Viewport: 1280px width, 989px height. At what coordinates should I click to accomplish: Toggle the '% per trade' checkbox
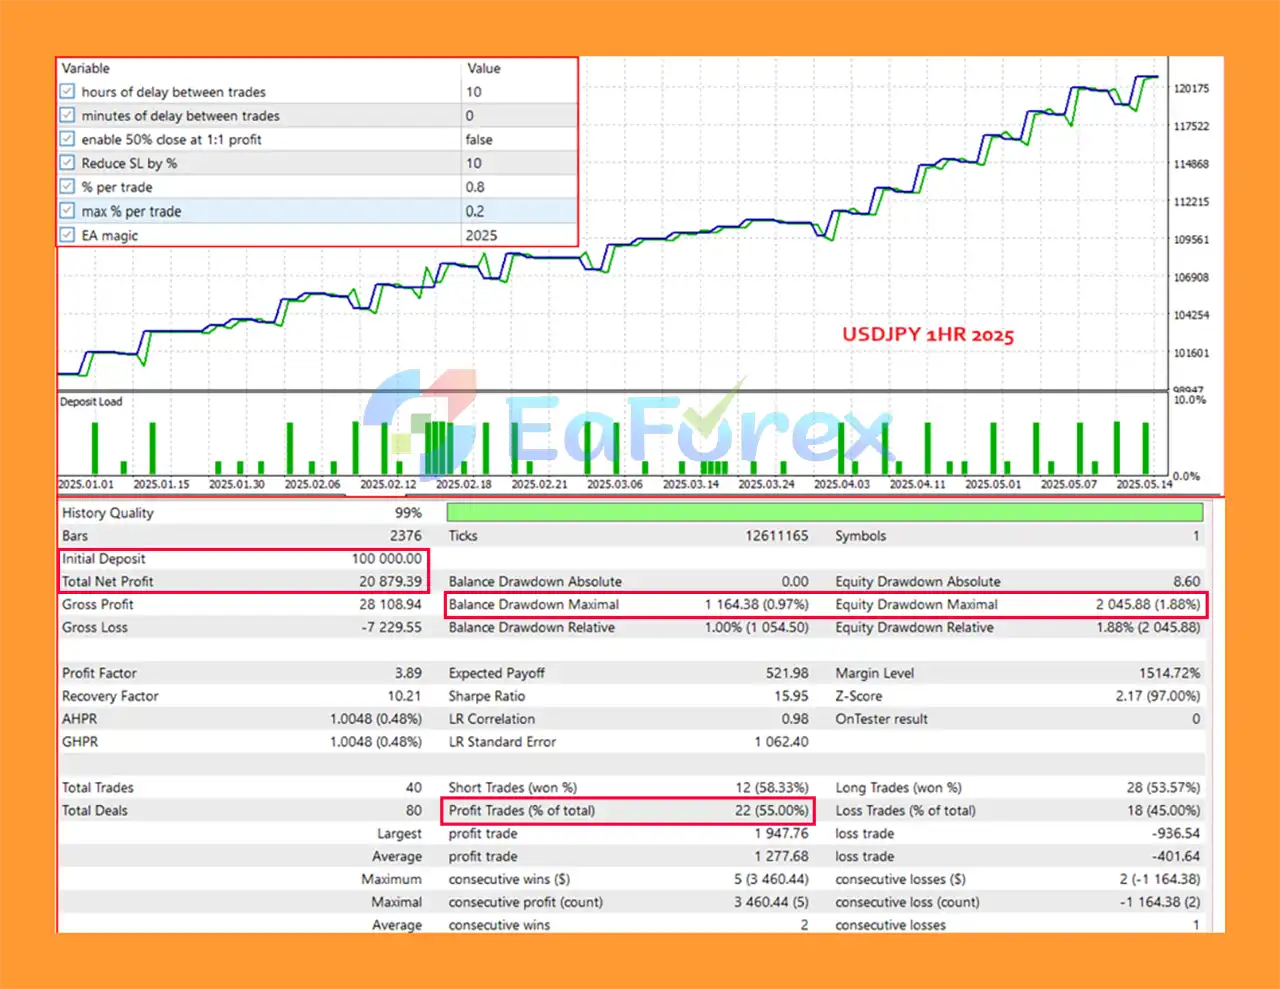click(x=68, y=187)
